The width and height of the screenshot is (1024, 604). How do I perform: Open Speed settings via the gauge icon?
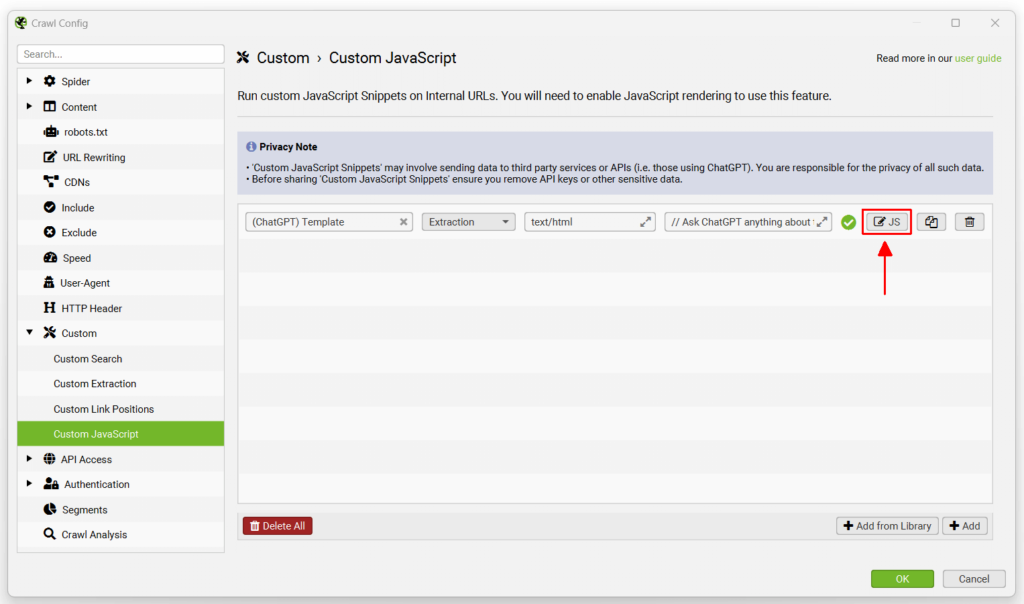click(x=49, y=258)
